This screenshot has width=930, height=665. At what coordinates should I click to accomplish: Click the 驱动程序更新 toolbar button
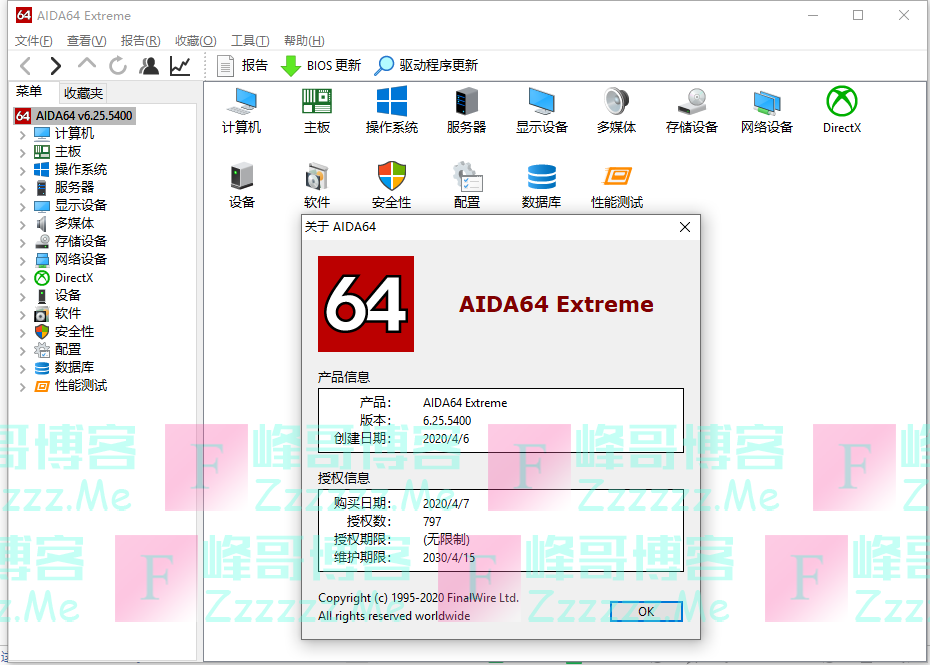point(426,66)
